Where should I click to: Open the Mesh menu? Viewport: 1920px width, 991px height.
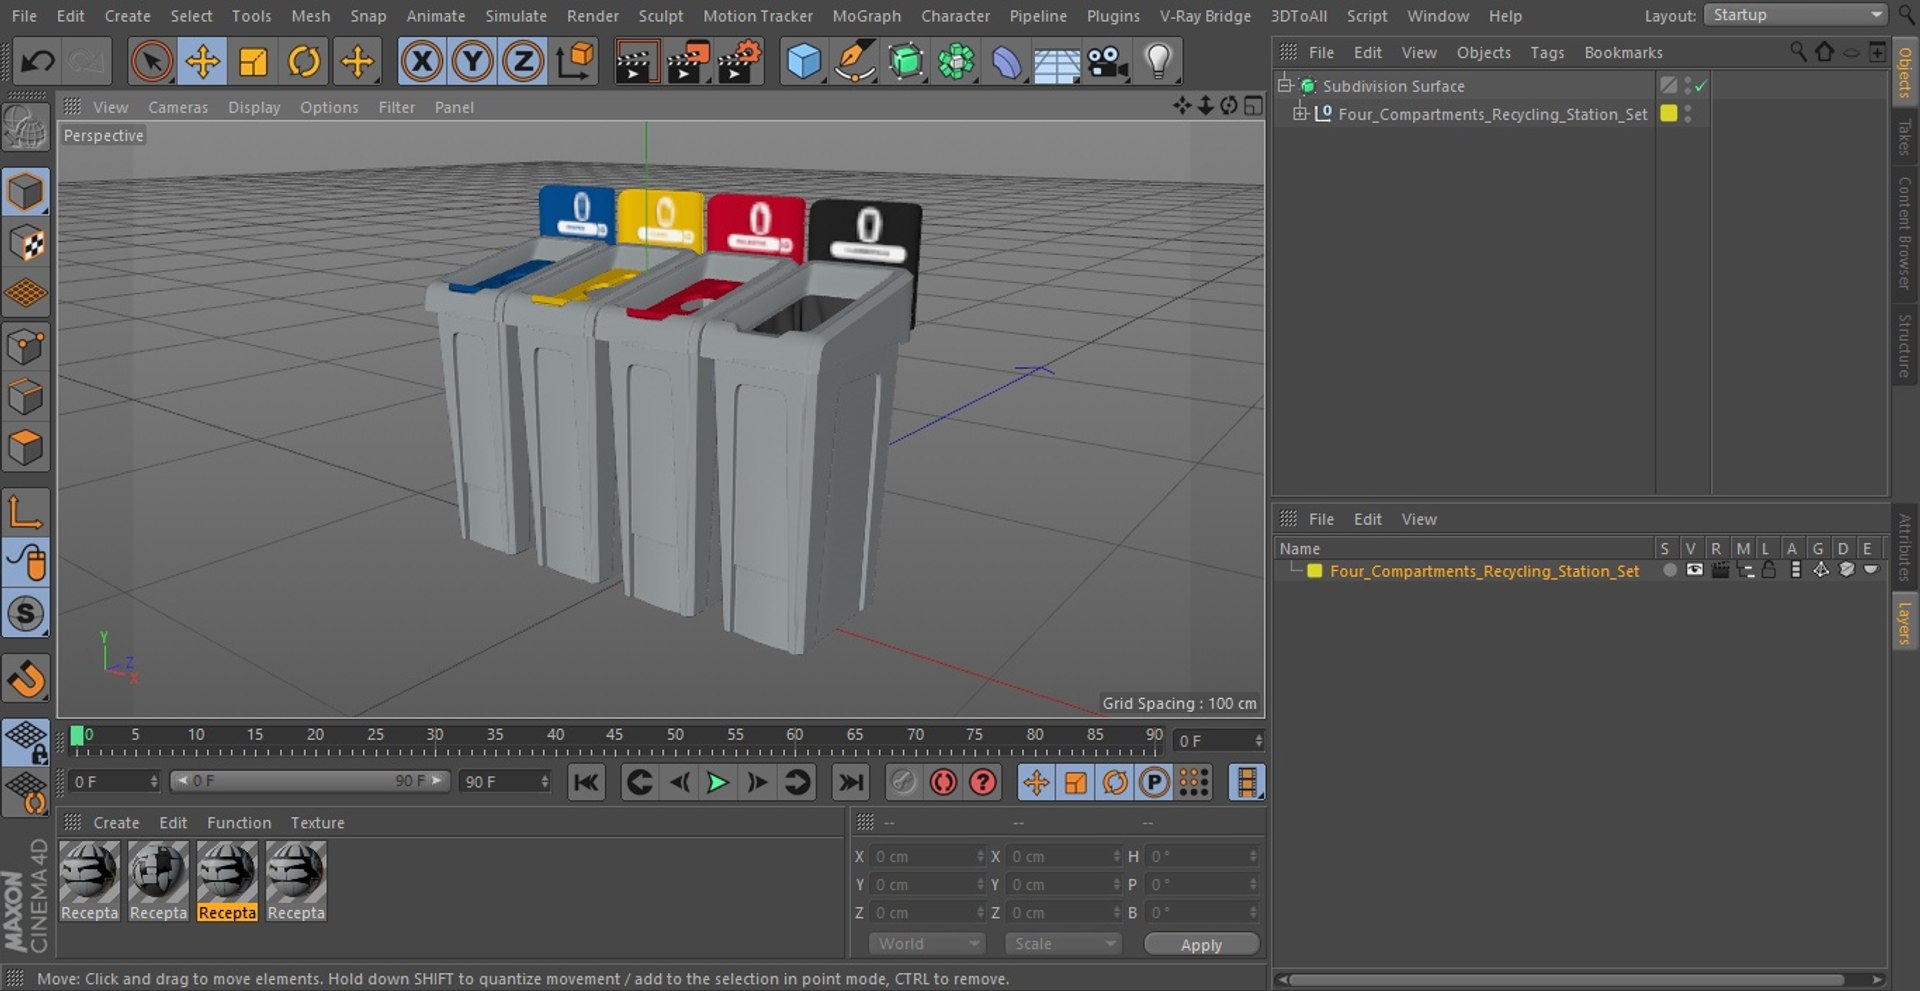point(310,16)
